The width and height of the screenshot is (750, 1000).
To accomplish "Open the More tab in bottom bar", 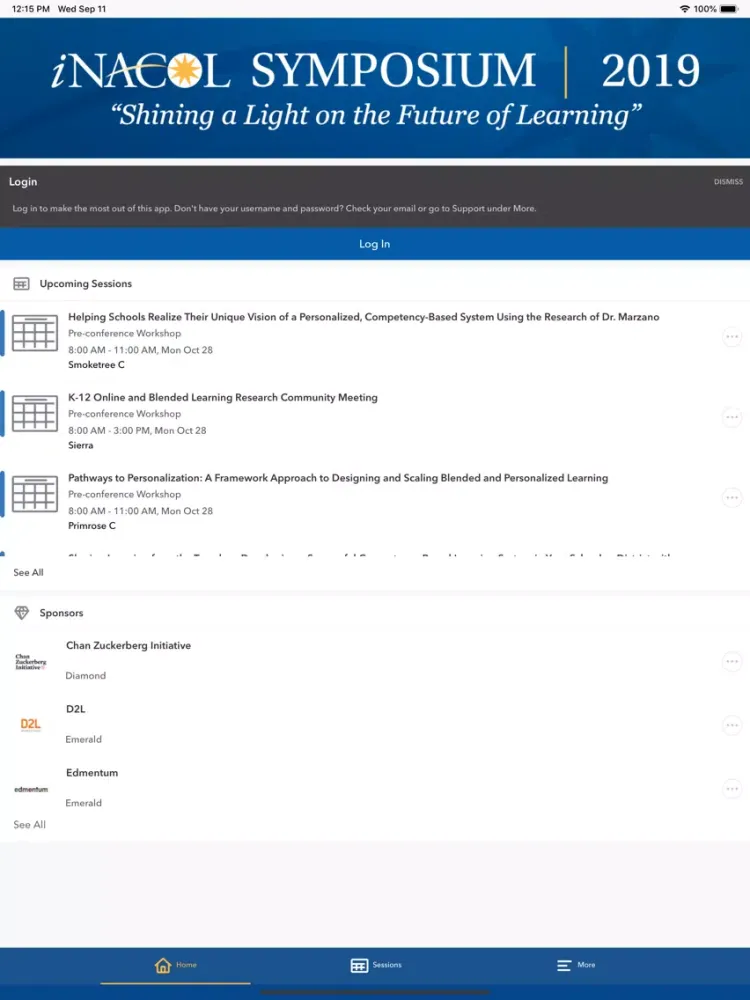I will 576,965.
